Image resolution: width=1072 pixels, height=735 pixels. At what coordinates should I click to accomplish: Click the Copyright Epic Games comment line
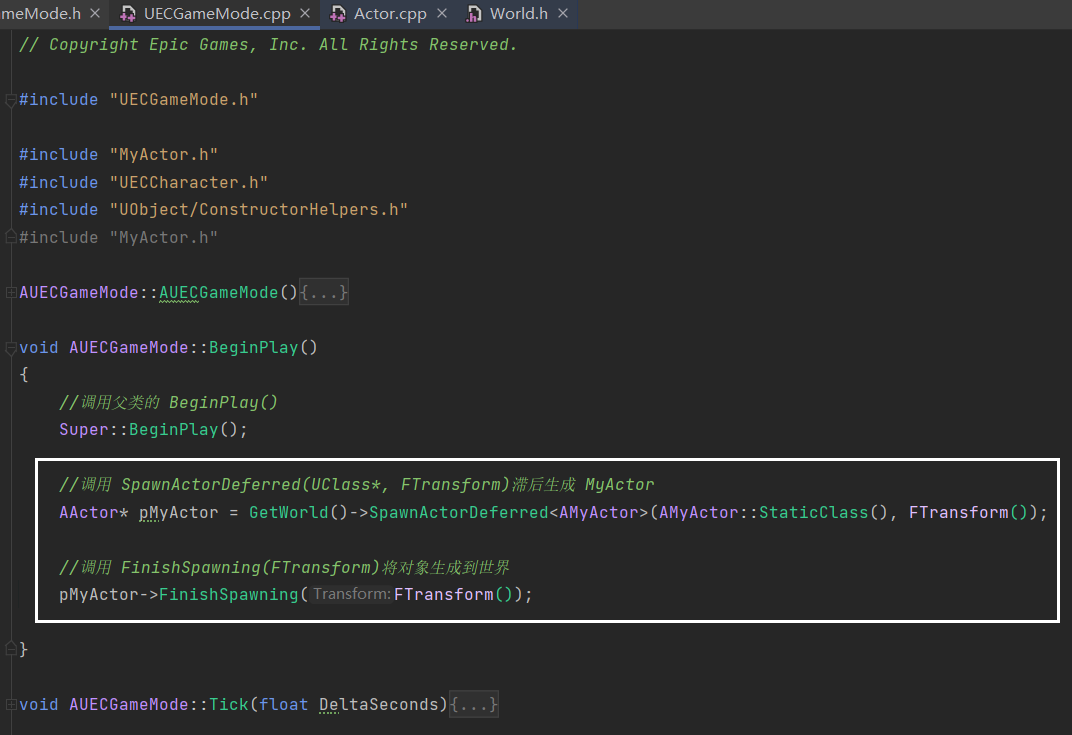(x=268, y=44)
